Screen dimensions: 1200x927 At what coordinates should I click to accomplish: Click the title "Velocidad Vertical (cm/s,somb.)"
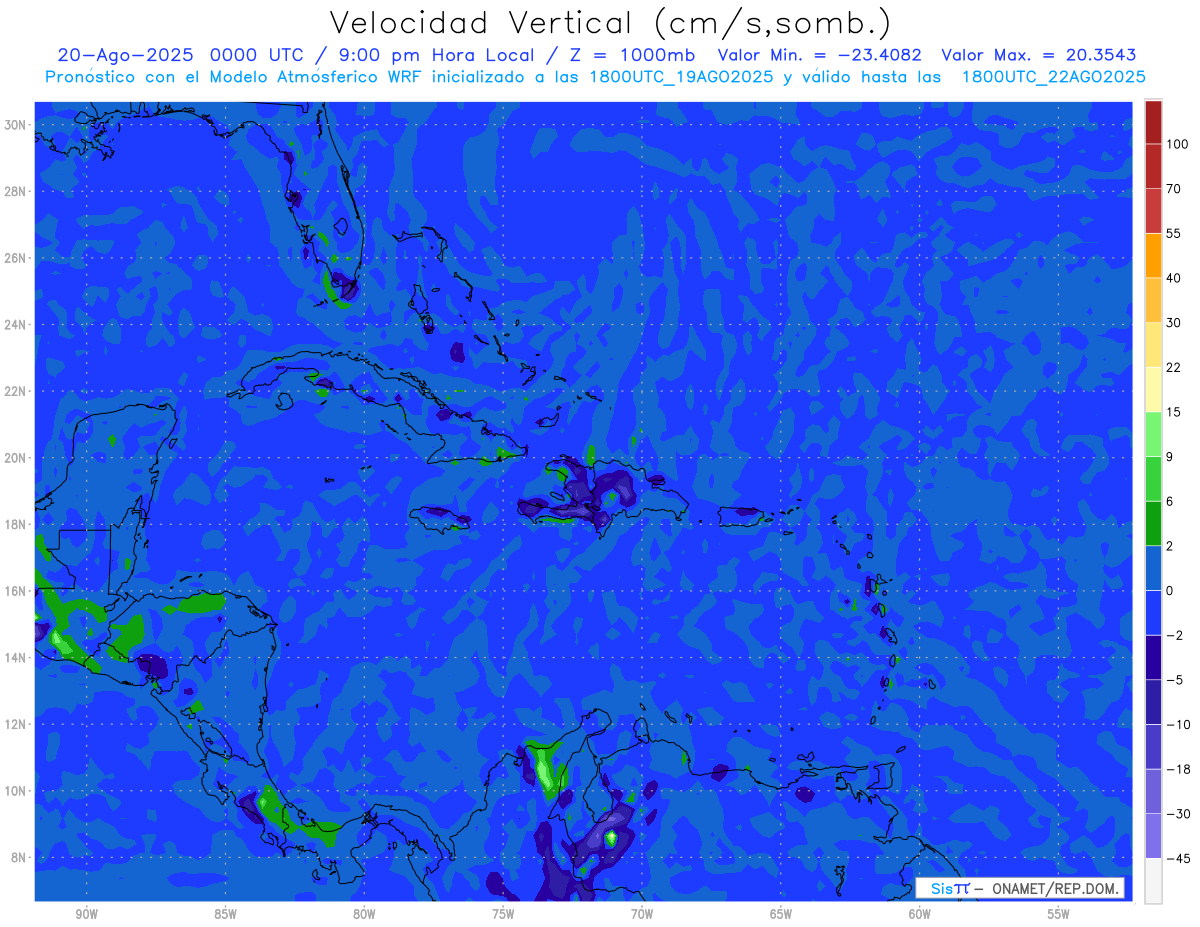tap(610, 23)
